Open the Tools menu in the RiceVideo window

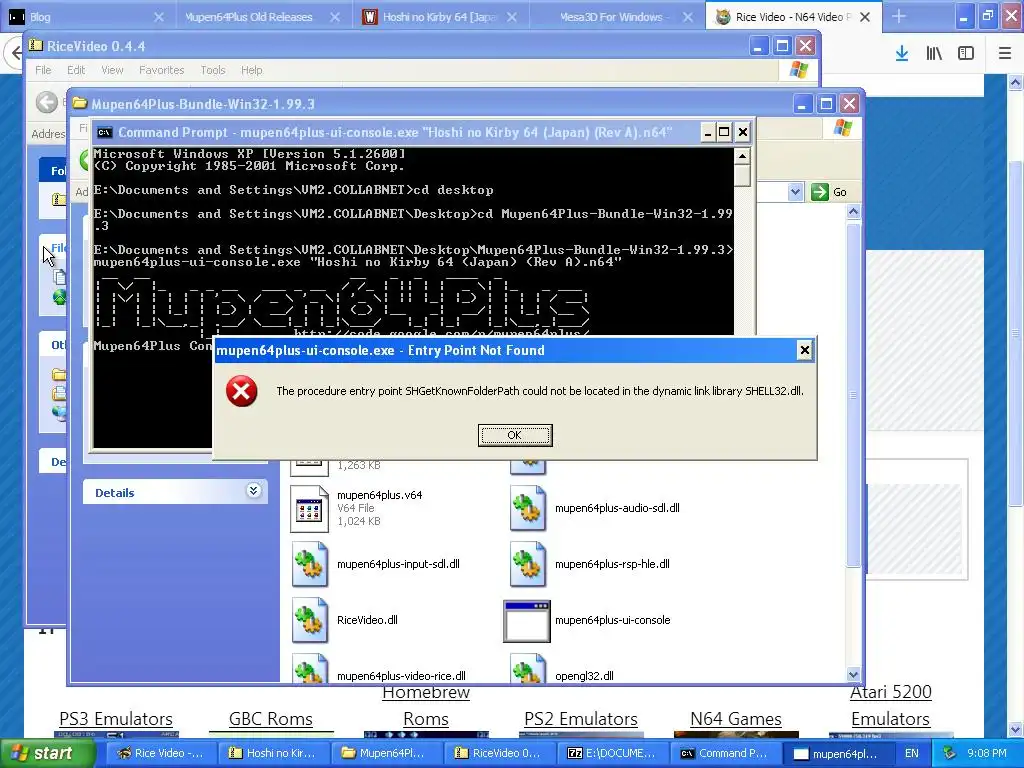(x=213, y=70)
